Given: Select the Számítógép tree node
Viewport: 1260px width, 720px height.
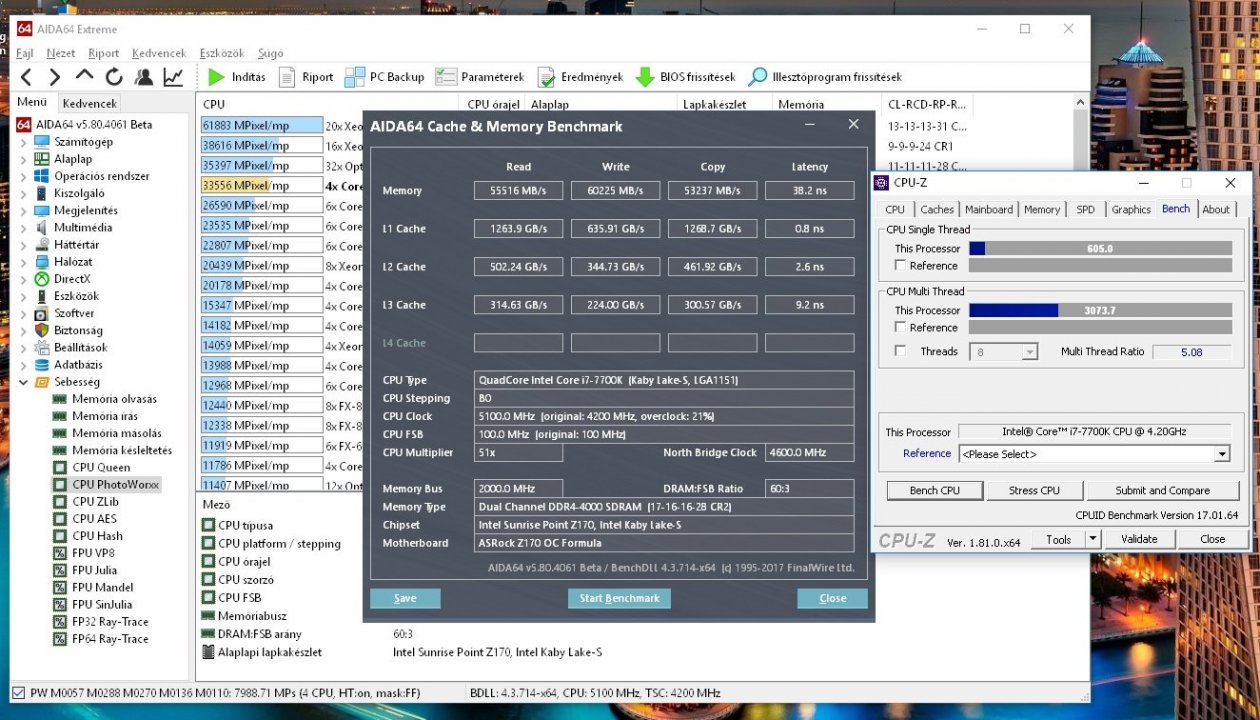Looking at the screenshot, I should click(83, 141).
